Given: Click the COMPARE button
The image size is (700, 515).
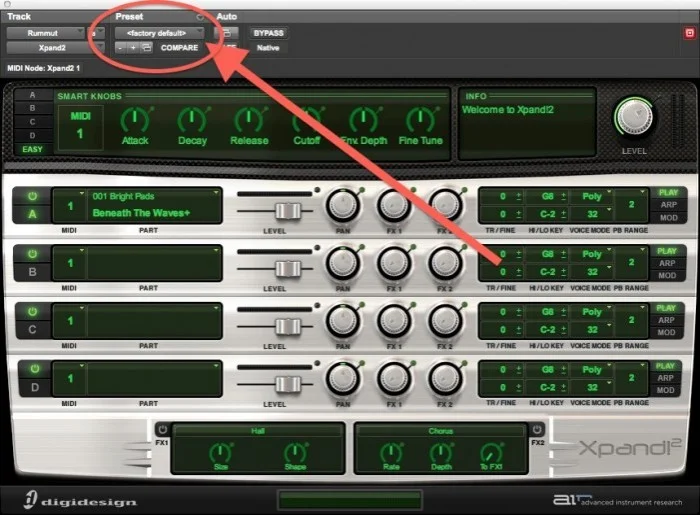Looking at the screenshot, I should (x=179, y=48).
